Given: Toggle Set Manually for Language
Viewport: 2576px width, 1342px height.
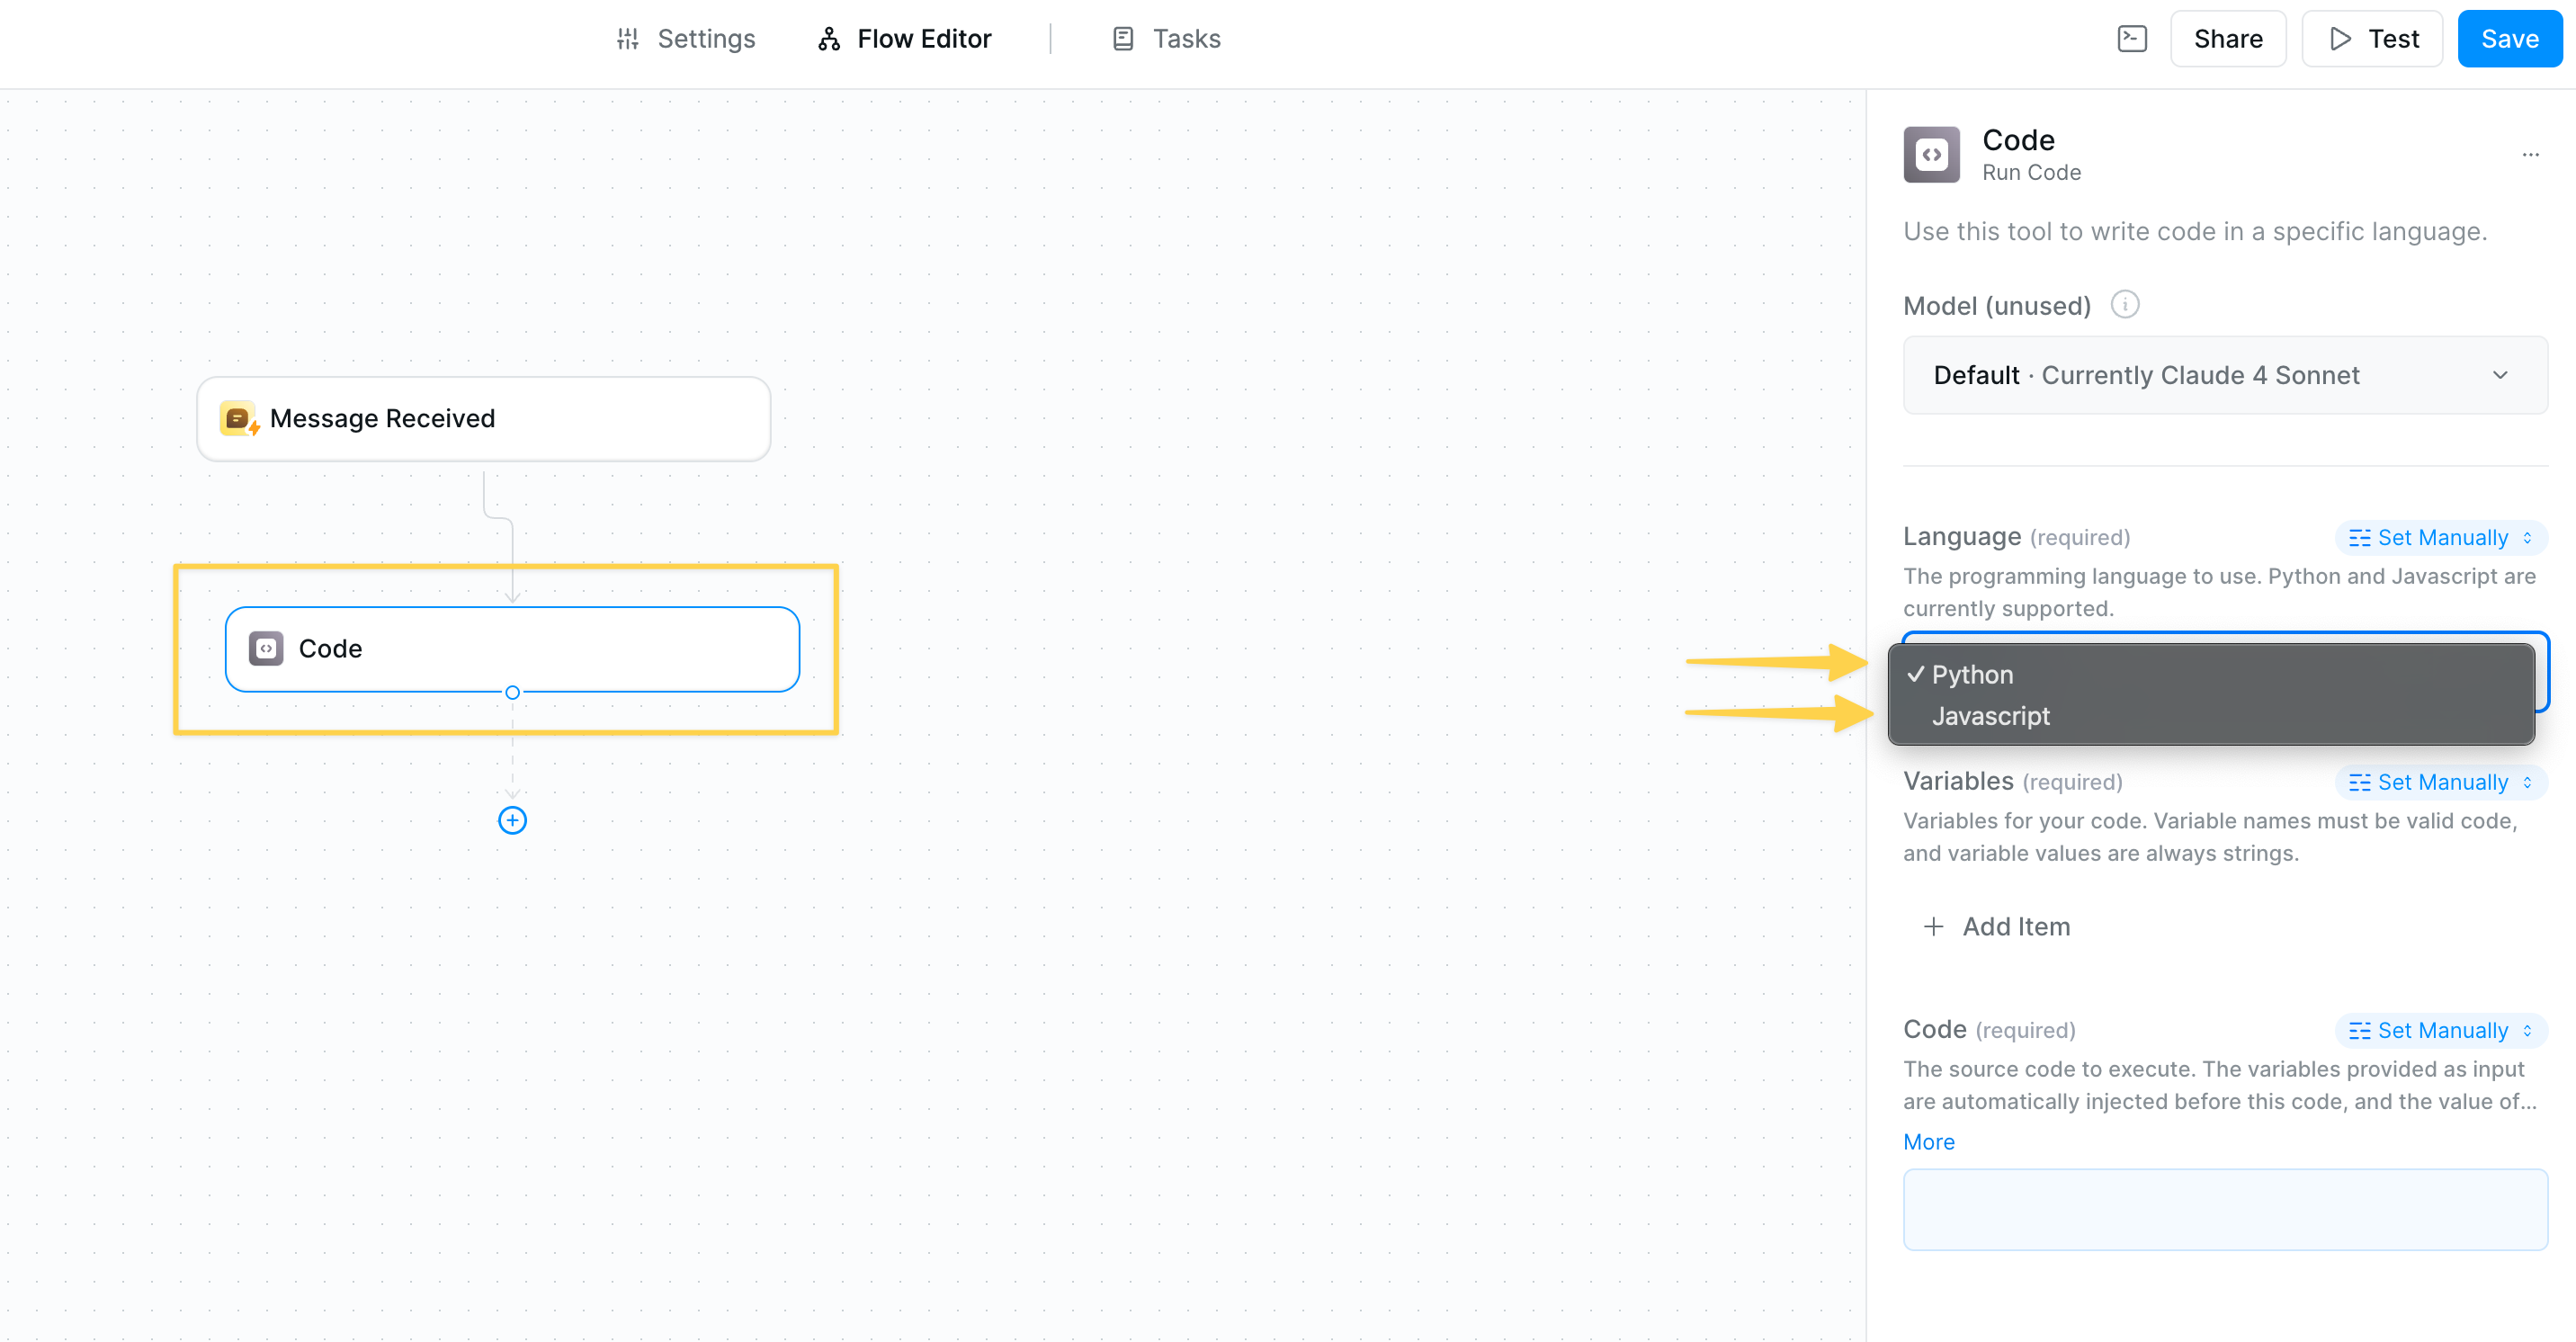Looking at the screenshot, I should pyautogui.click(x=2440, y=538).
